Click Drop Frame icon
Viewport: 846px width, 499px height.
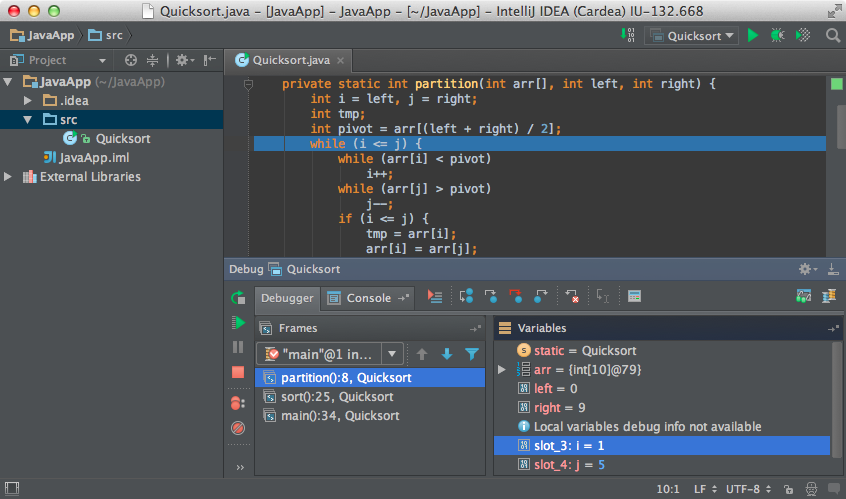(572, 296)
